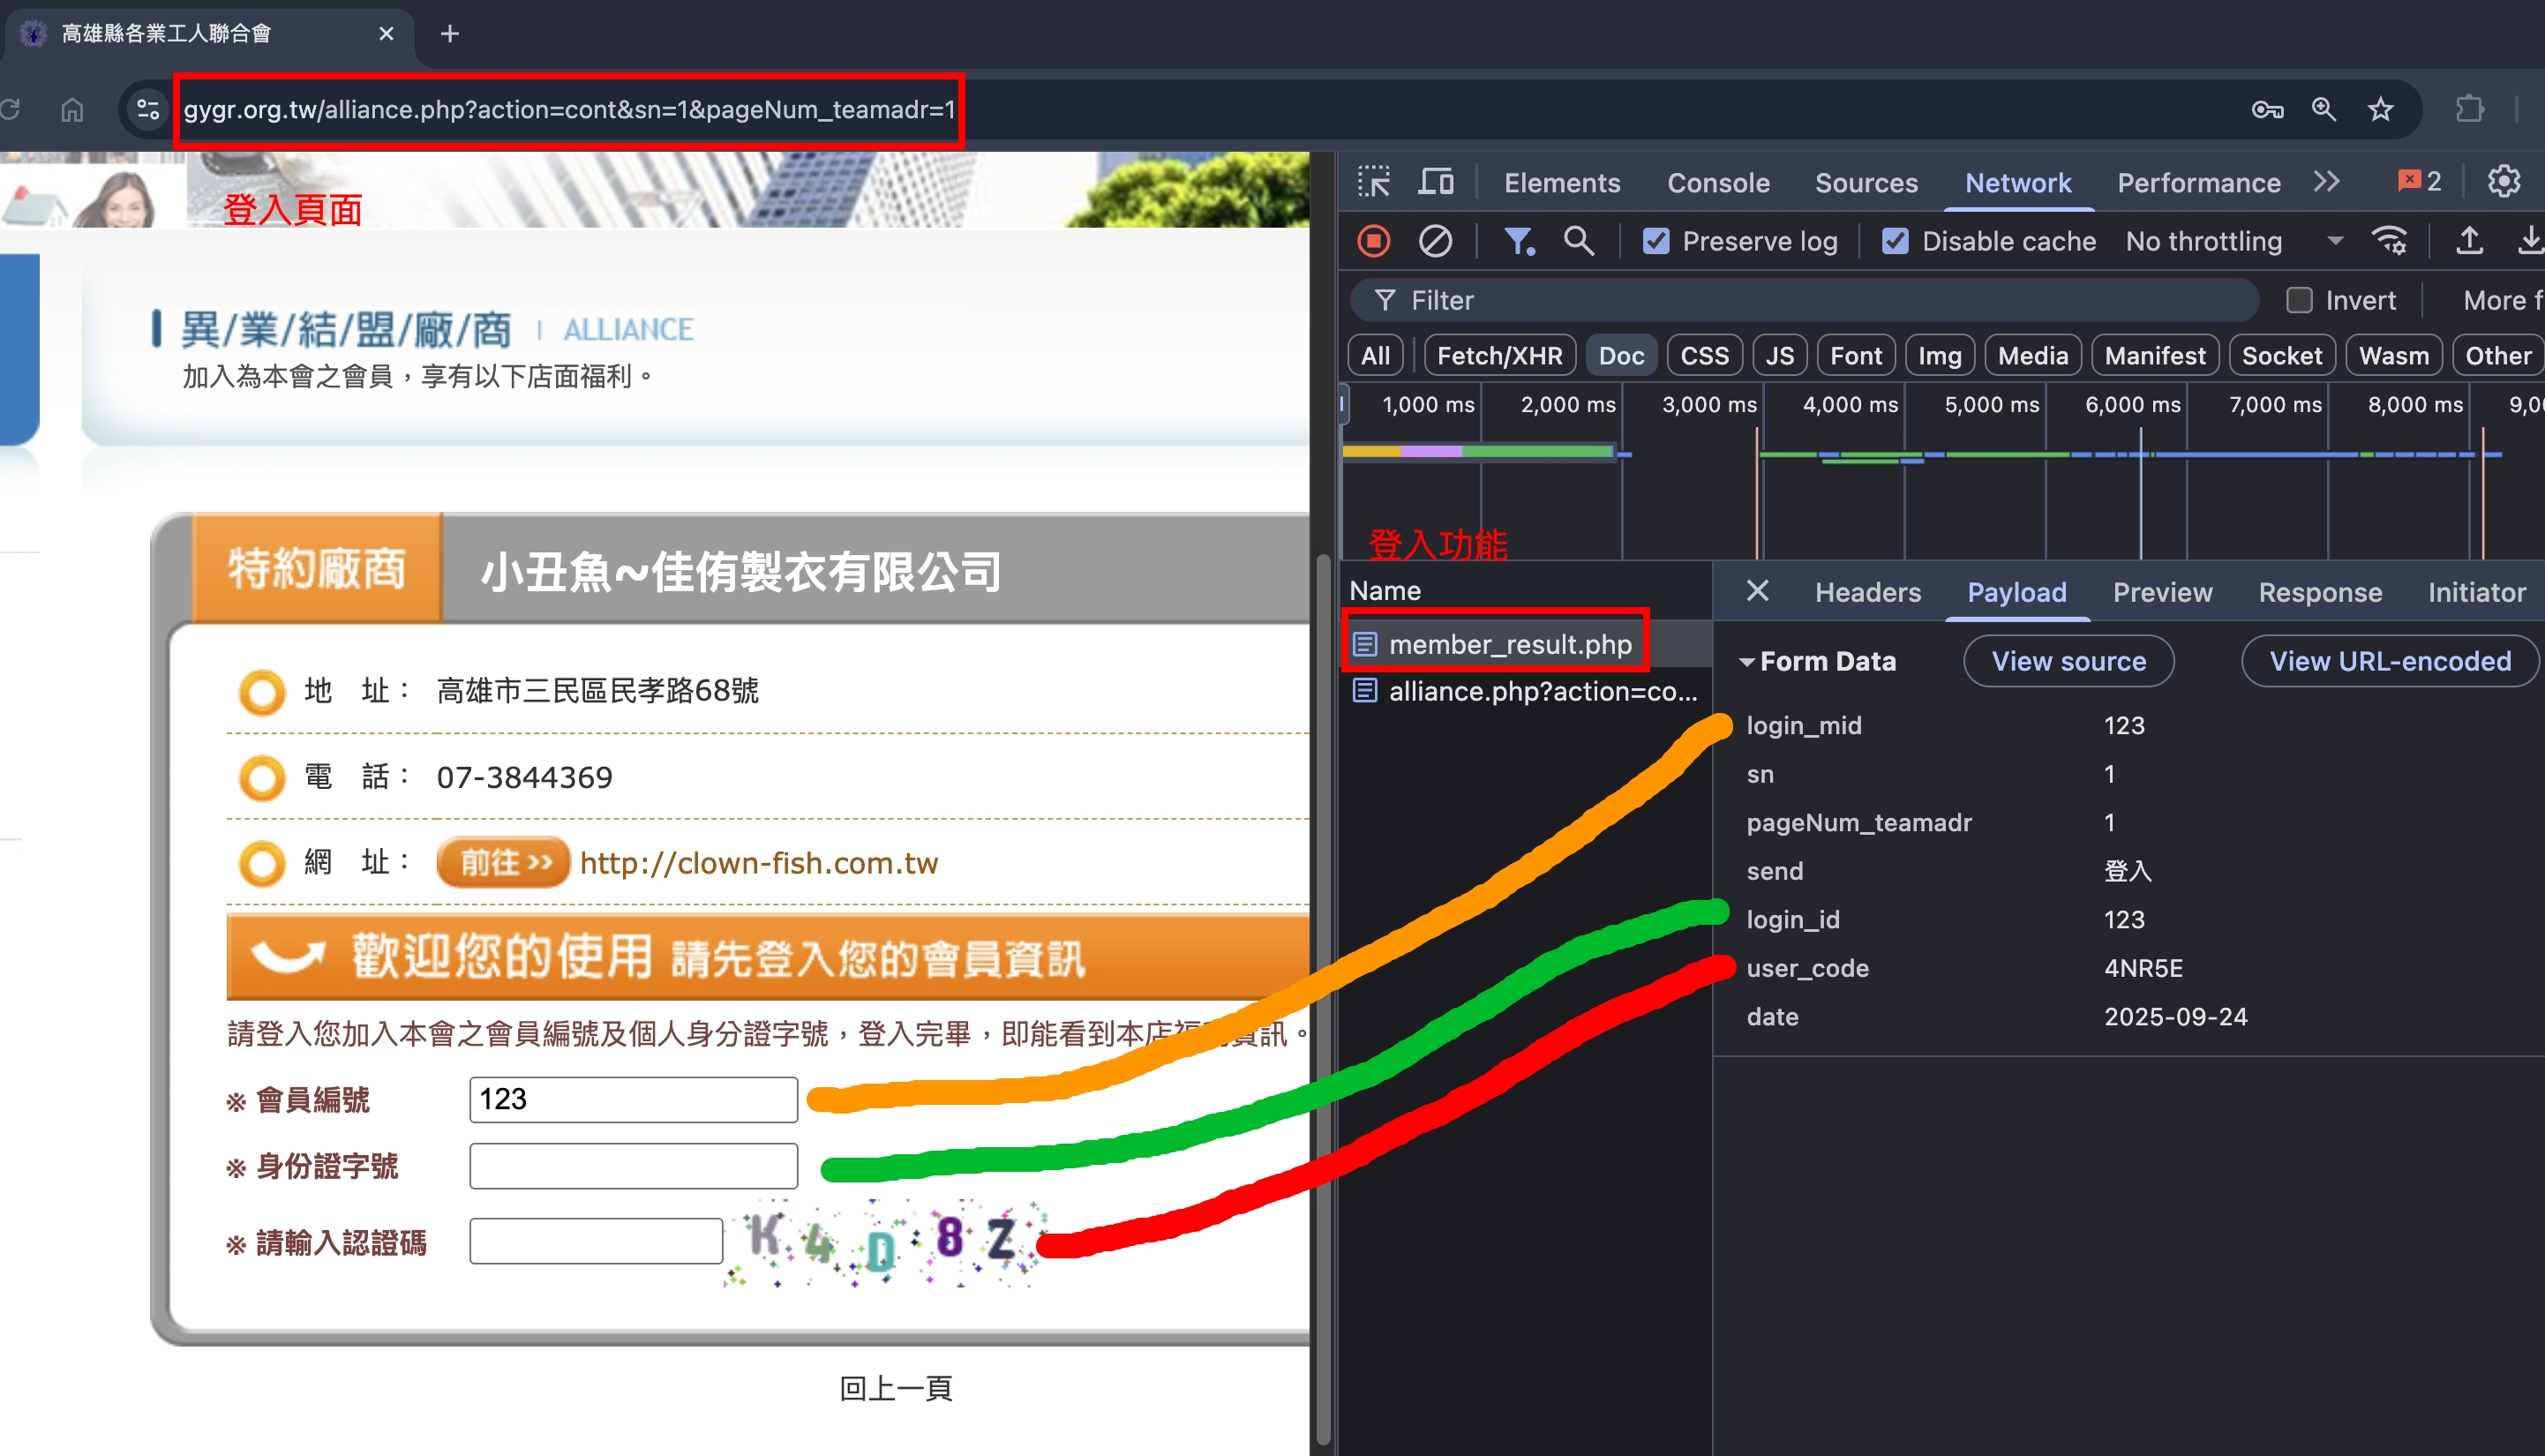Toggle the Doc request type filter
The image size is (2545, 1456).
pos(1621,356)
